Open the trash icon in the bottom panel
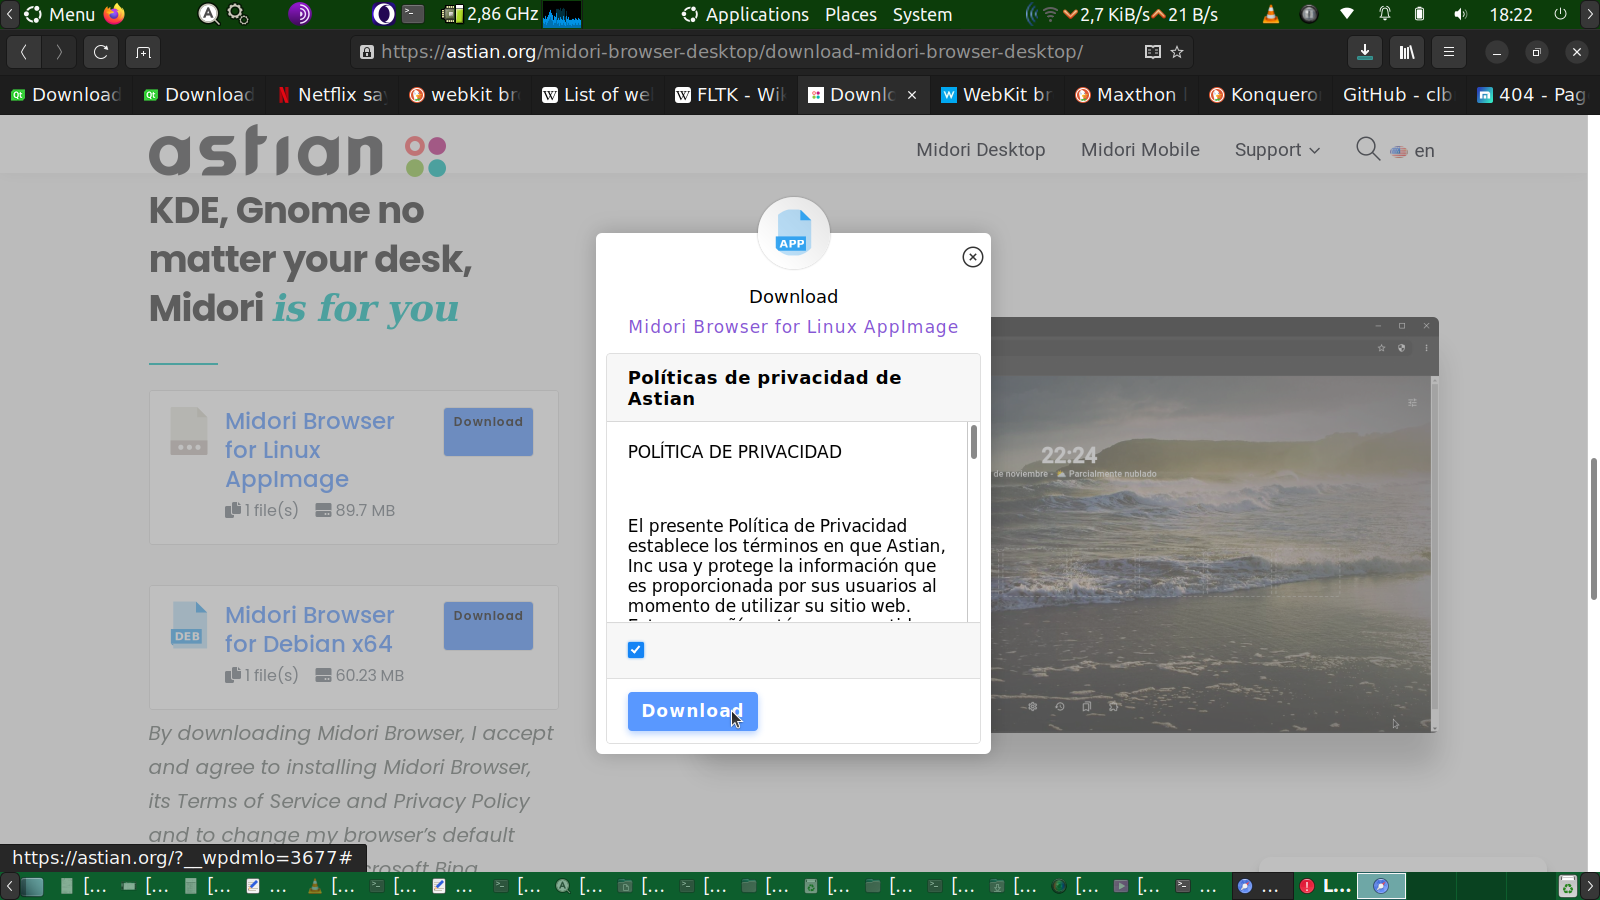 tap(1568, 886)
